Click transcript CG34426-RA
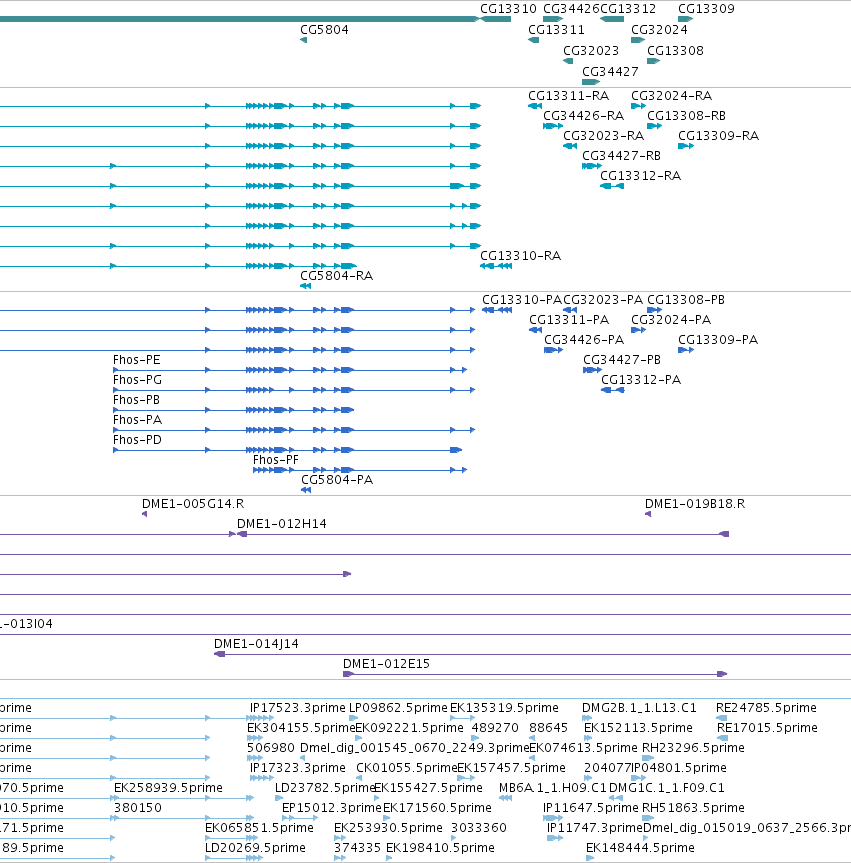851x863 pixels. tap(583, 116)
